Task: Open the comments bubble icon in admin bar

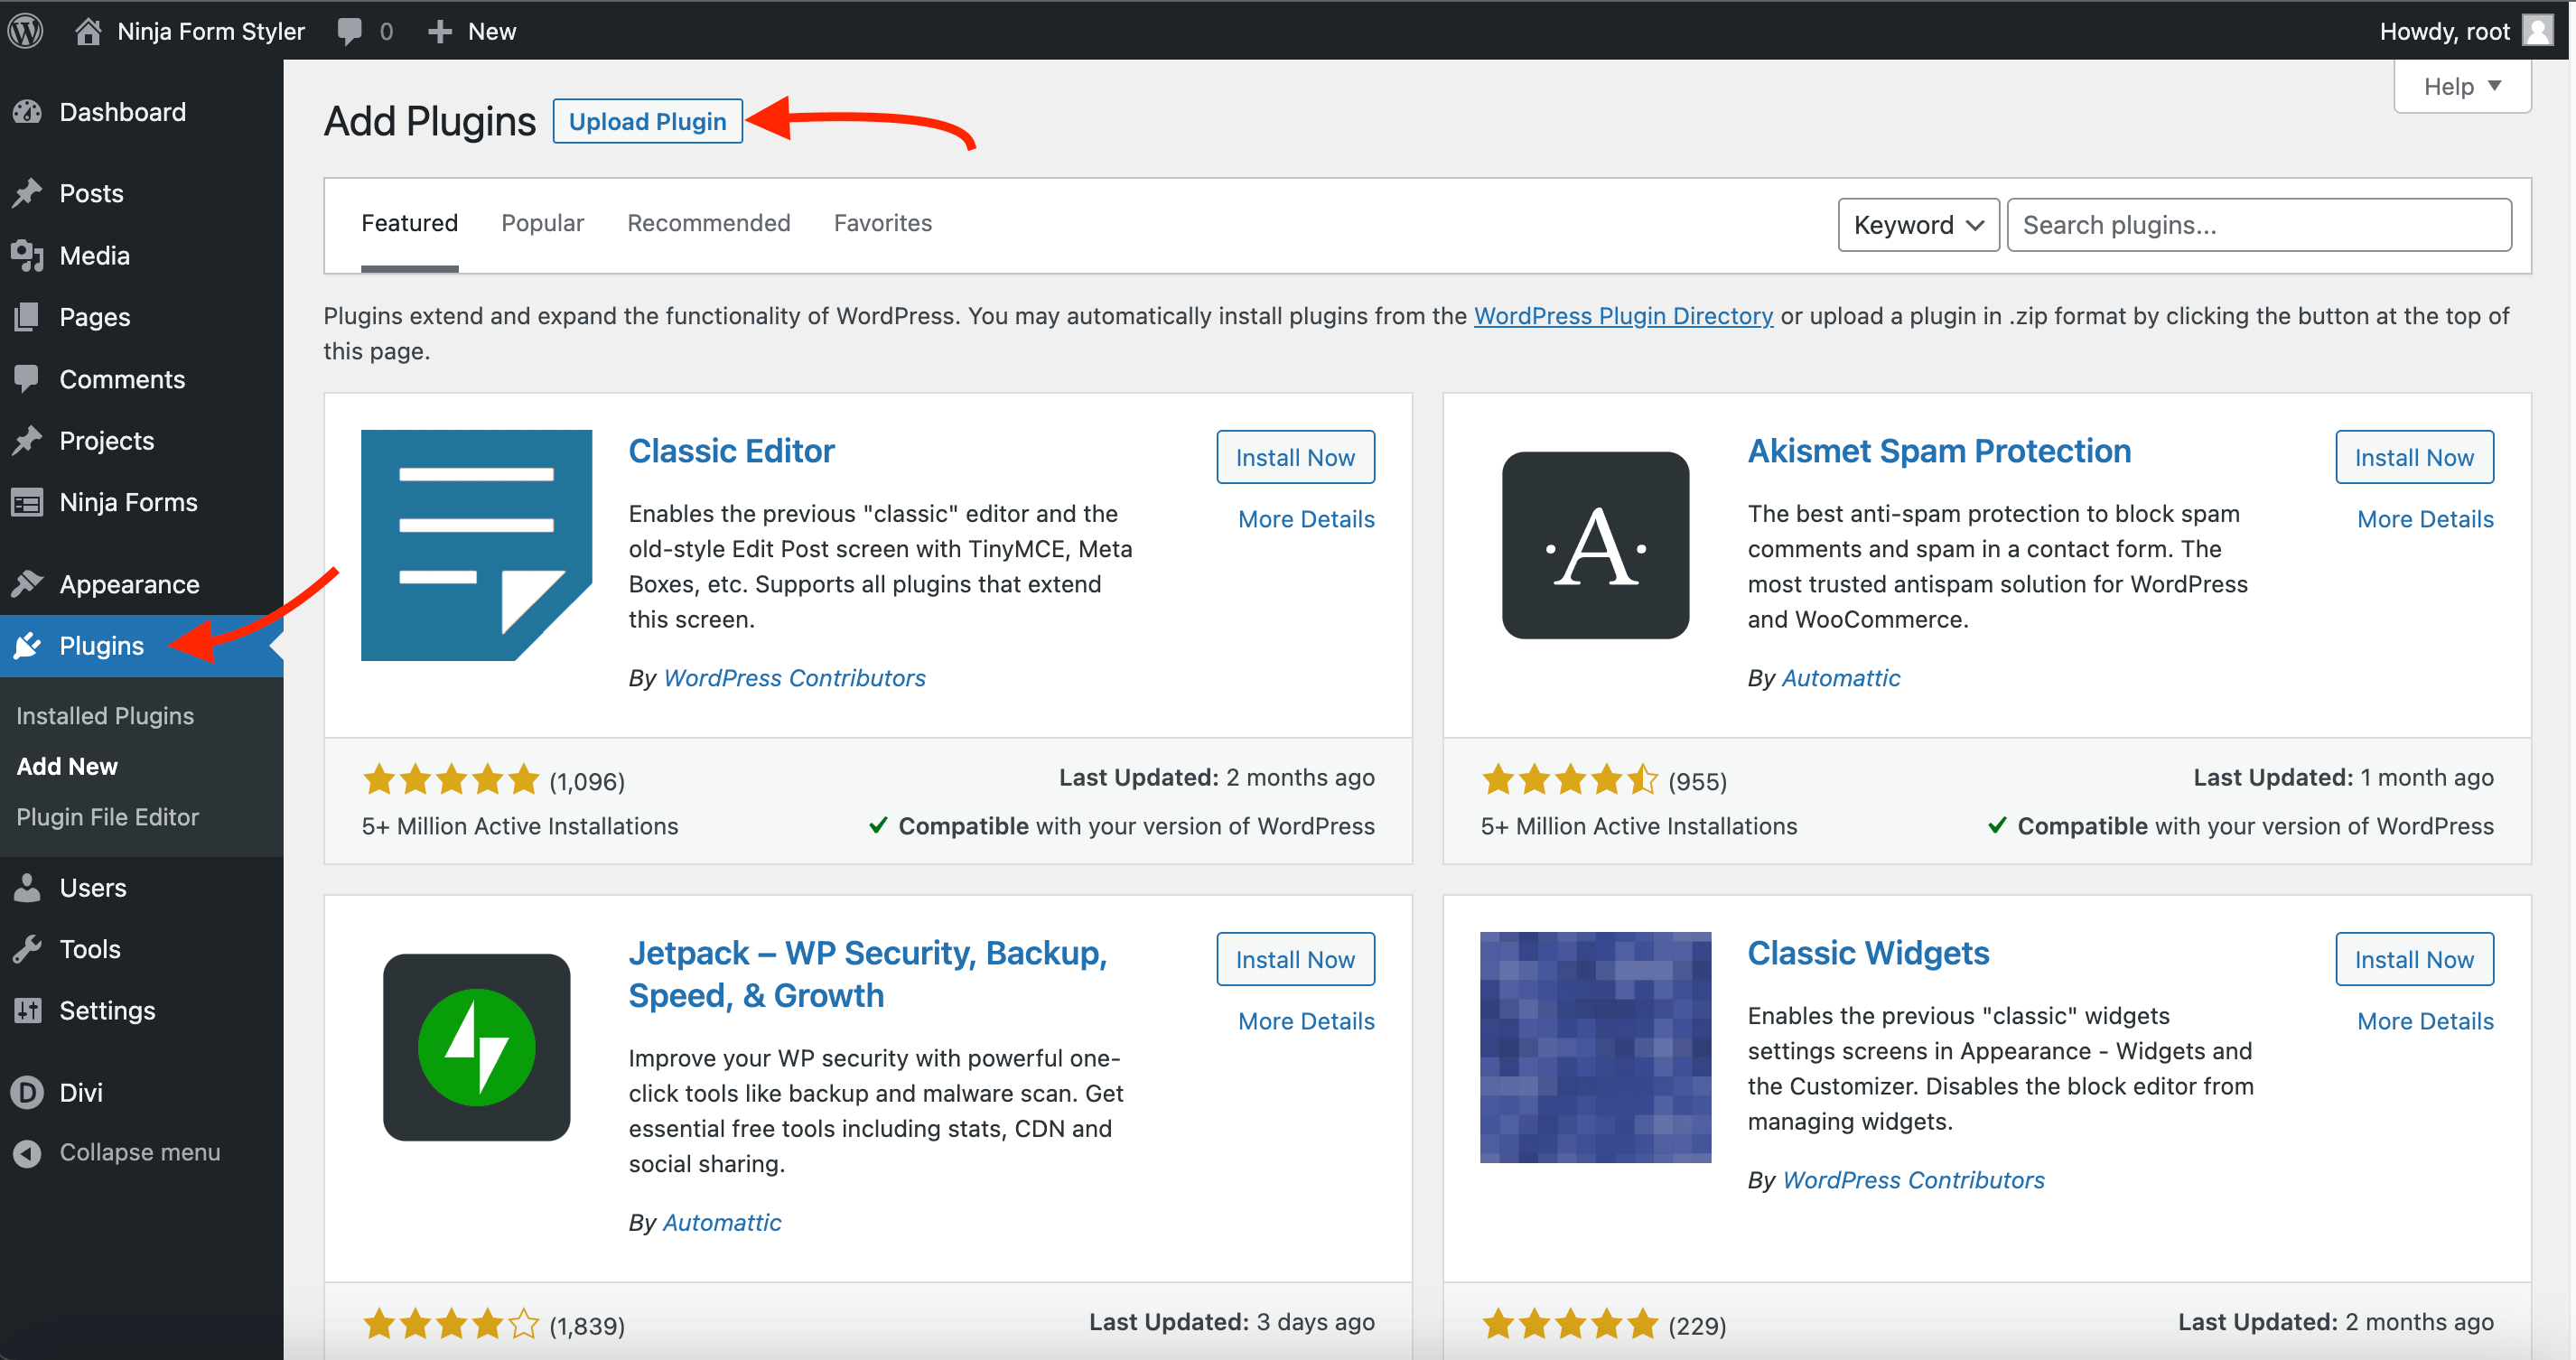Action: tap(349, 31)
